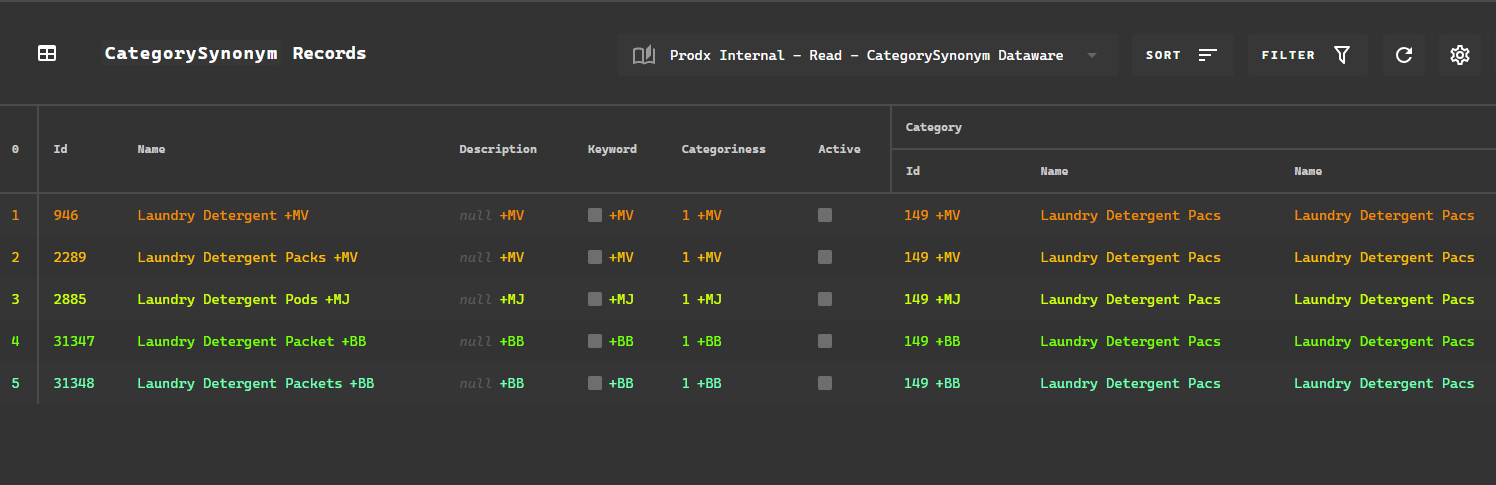Click name Laundry Detergent Packets +BB
This screenshot has height=485, width=1496.
[256, 383]
